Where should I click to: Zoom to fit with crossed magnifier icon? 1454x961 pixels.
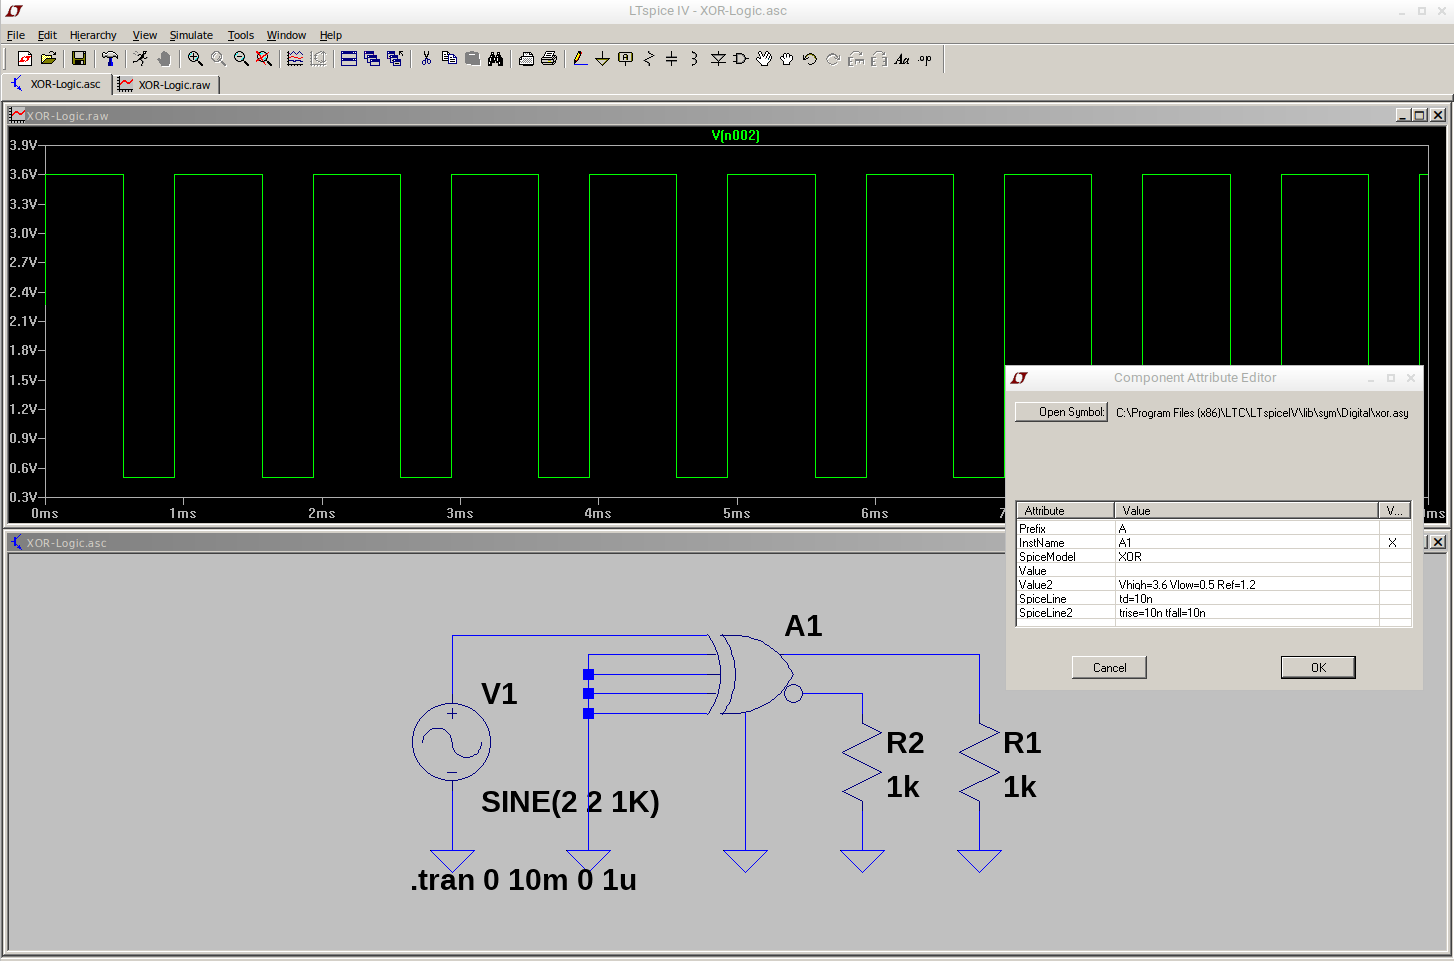[x=264, y=59]
